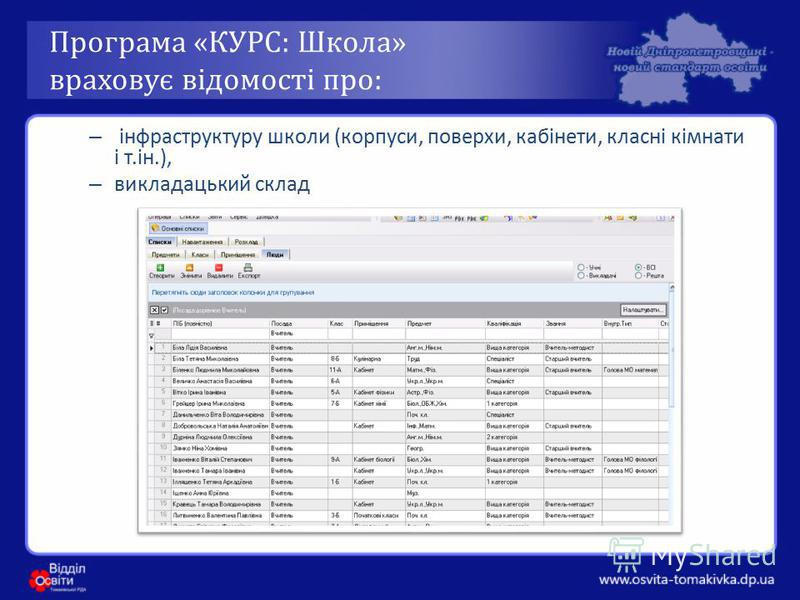
Task: Sort by the Внутр.Тип column header
Action: click(630, 323)
